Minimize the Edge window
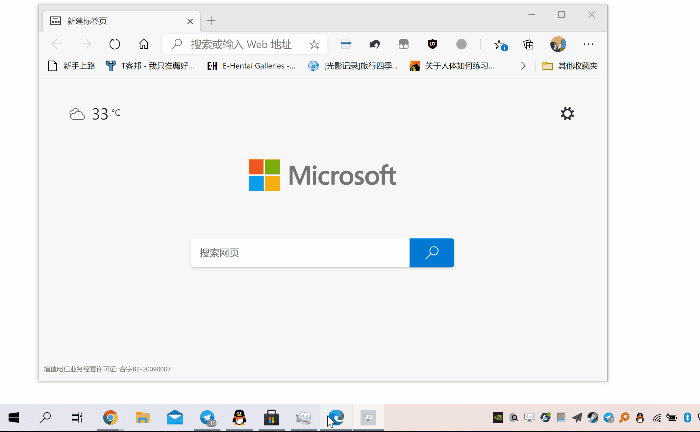Viewport: 700px width, 432px height. coord(531,15)
